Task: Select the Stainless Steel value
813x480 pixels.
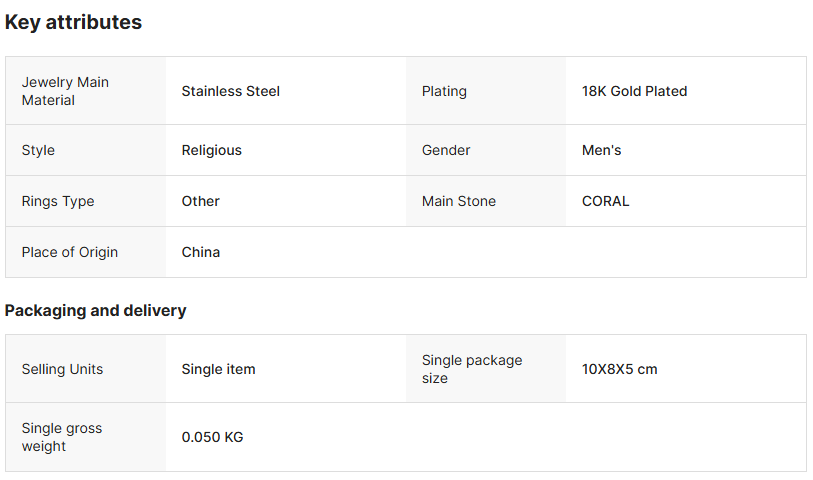Action: click(x=230, y=91)
